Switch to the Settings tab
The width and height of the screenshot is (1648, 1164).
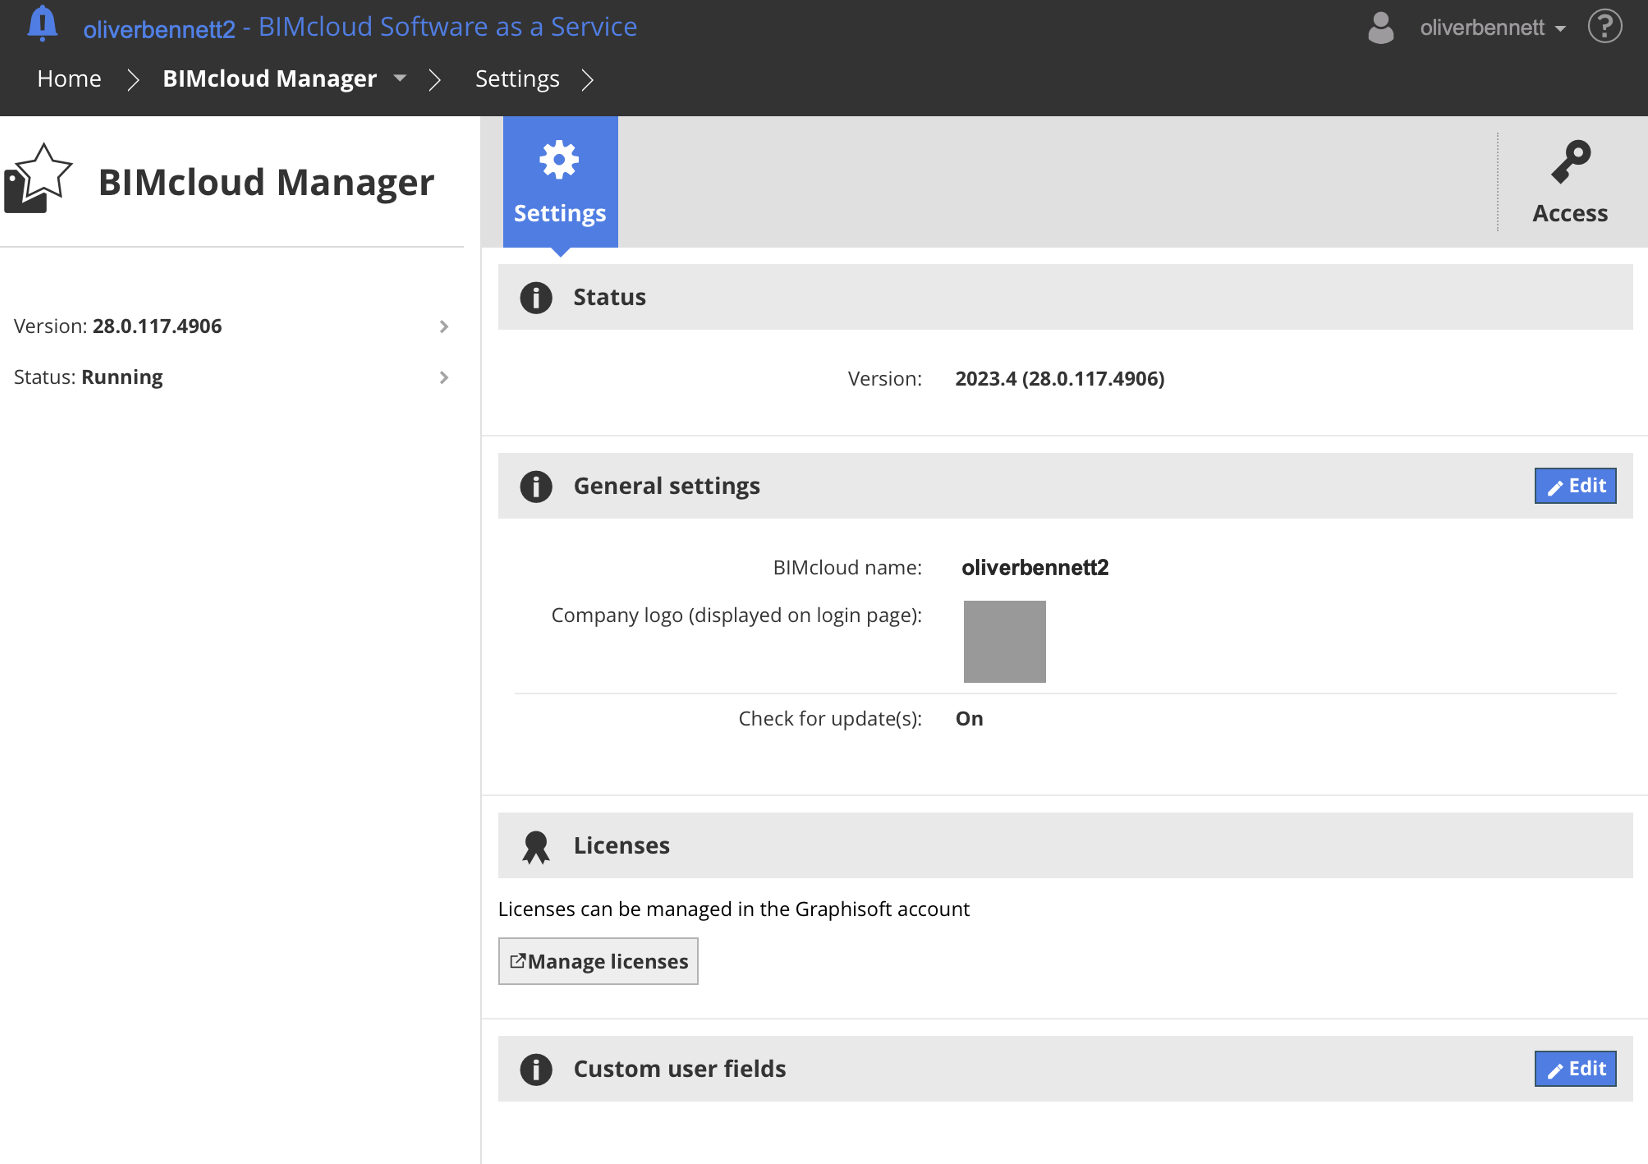(560, 182)
